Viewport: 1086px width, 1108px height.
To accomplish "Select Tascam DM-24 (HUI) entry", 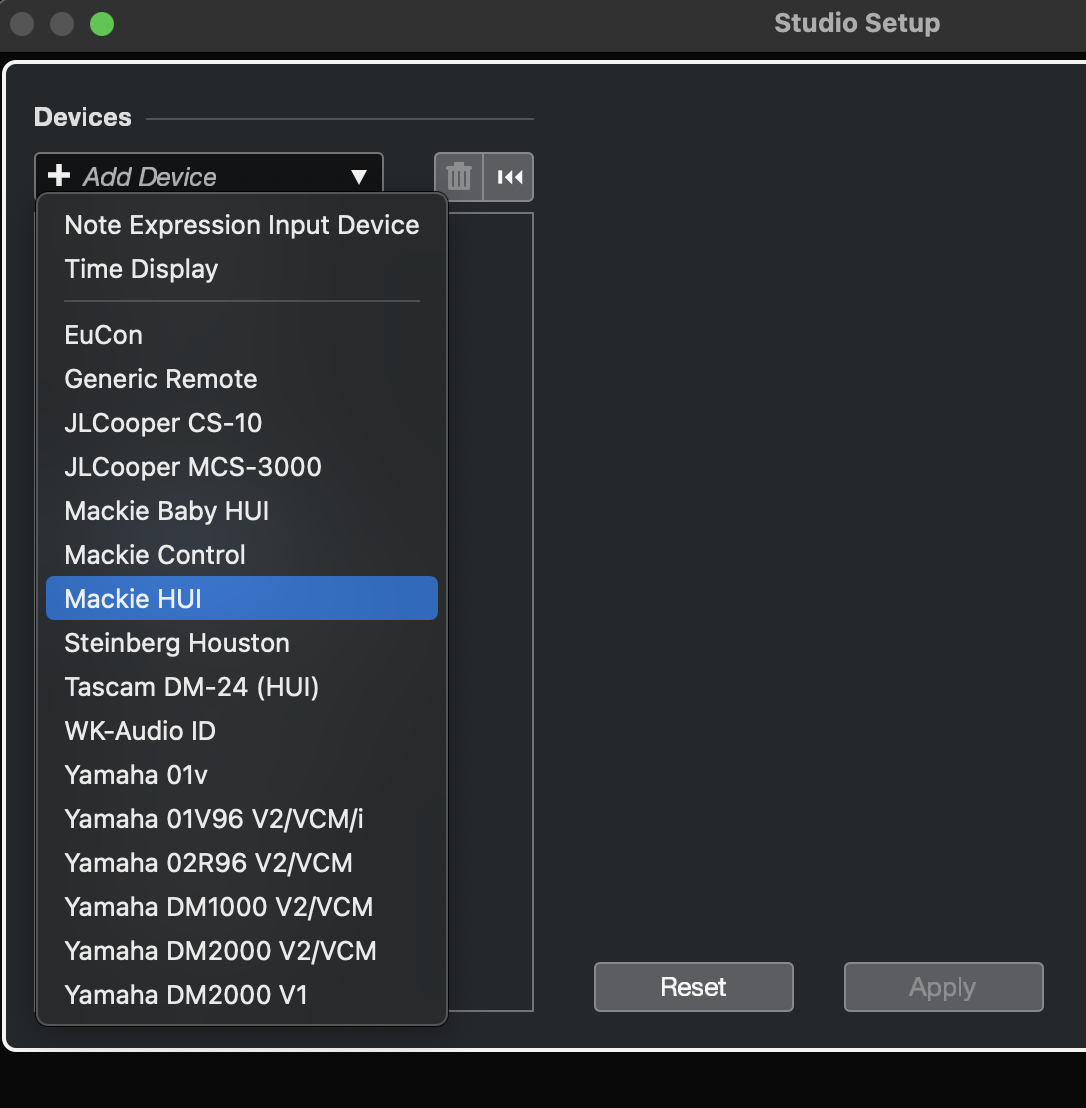I will coord(242,687).
